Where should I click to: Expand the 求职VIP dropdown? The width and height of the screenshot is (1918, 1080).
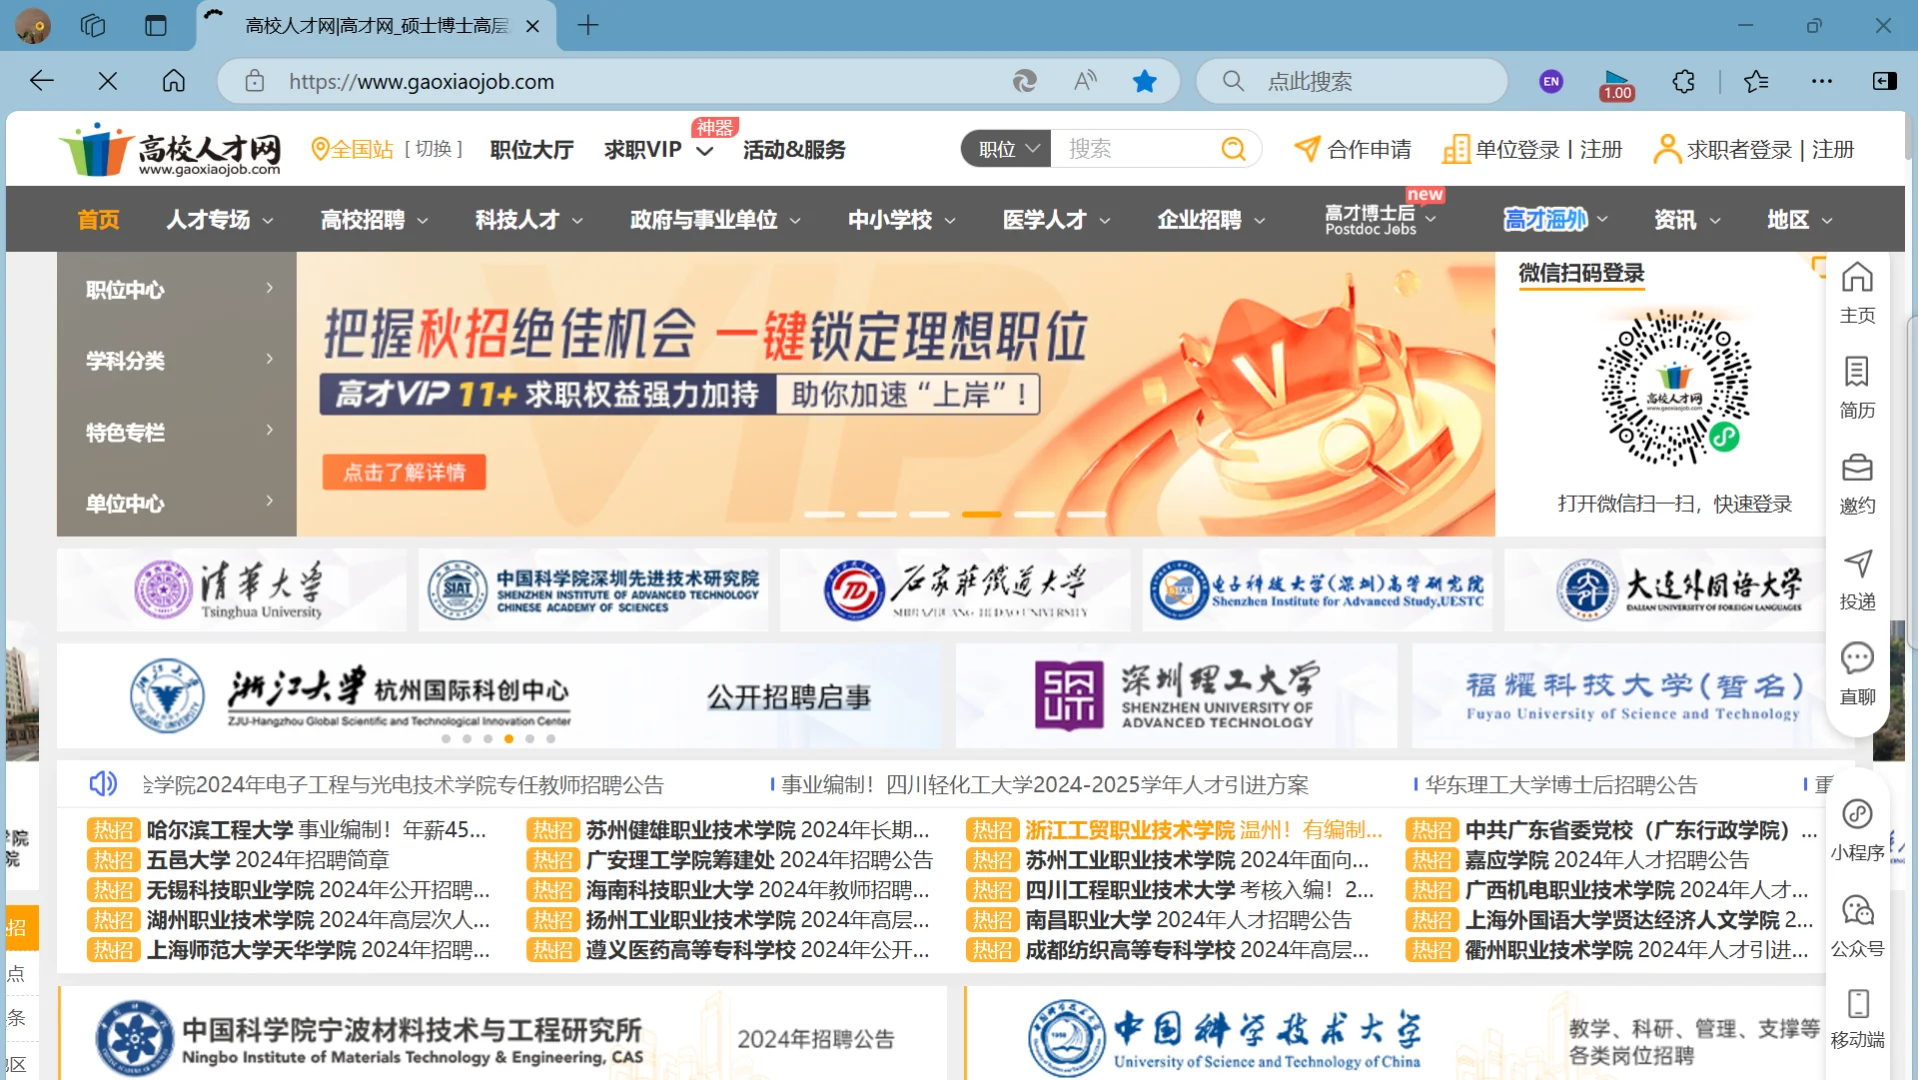tap(705, 150)
